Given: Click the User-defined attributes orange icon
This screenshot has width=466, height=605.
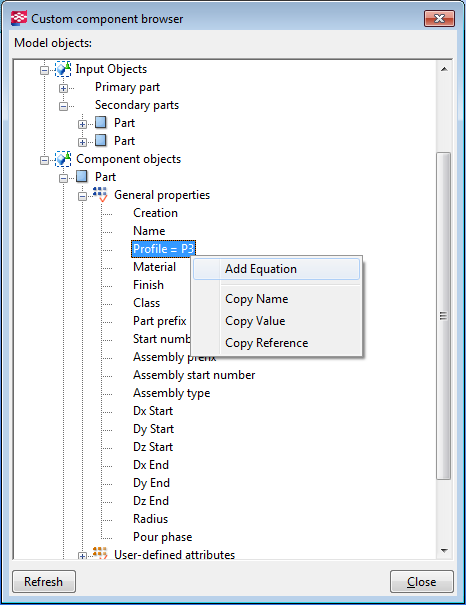Looking at the screenshot, I should point(100,553).
